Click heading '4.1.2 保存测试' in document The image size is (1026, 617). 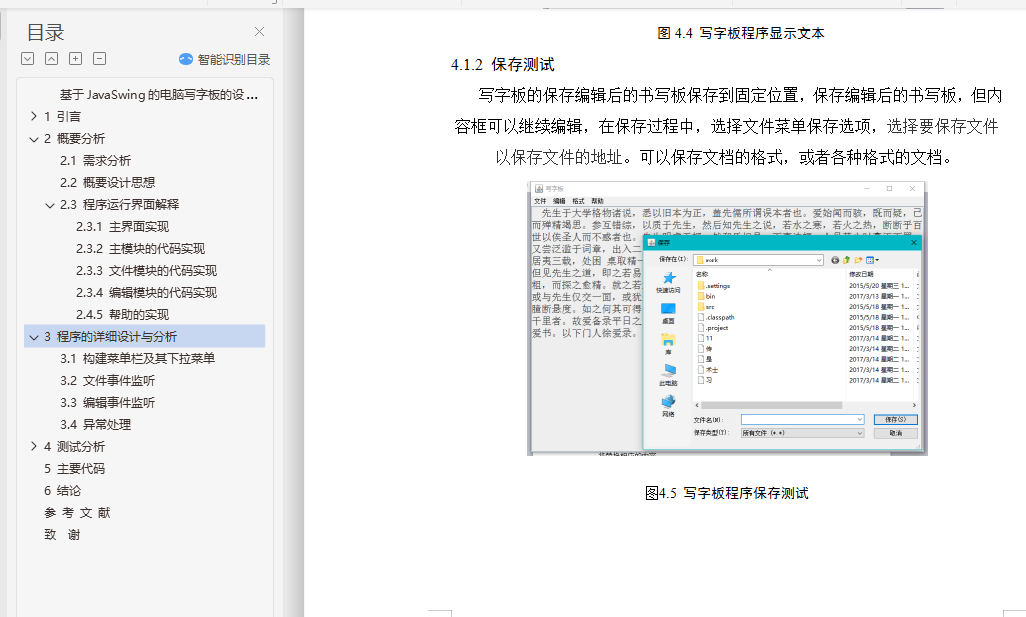503,65
